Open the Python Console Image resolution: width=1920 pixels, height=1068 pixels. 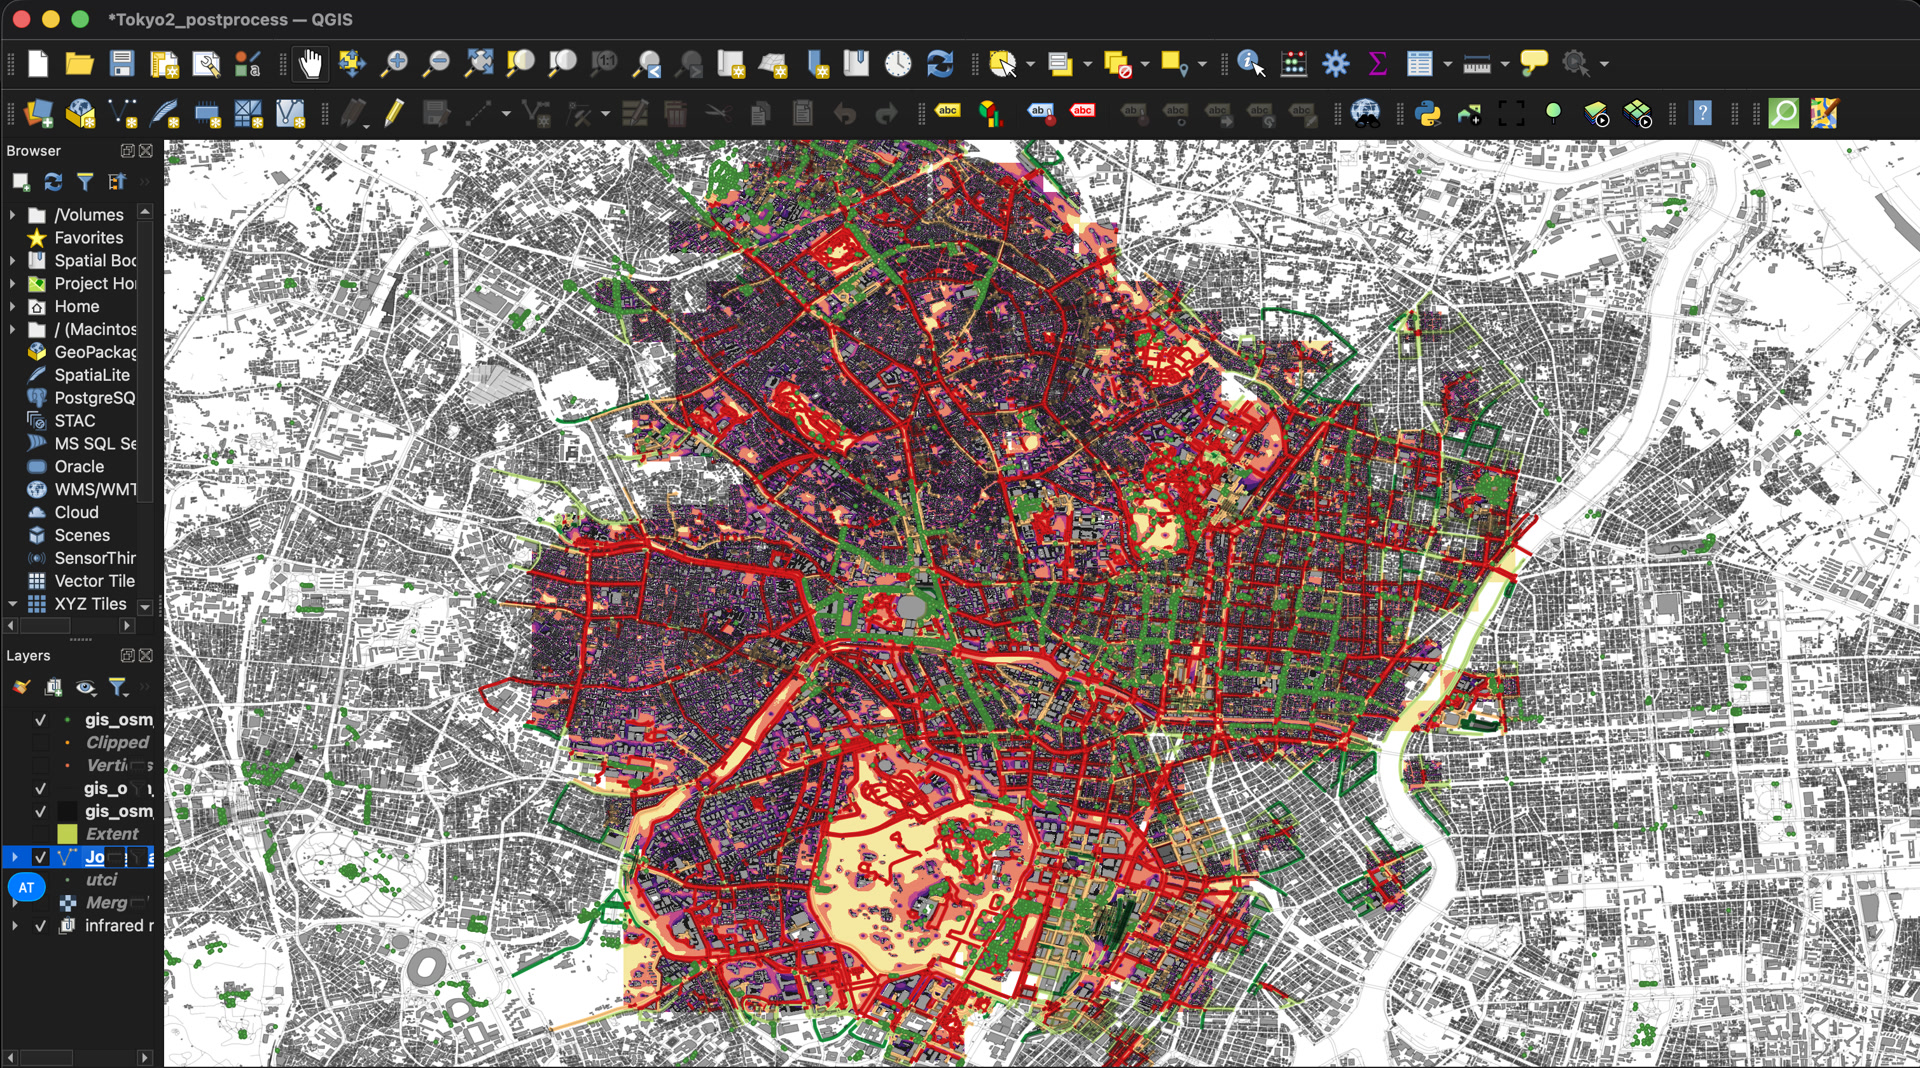1428,113
